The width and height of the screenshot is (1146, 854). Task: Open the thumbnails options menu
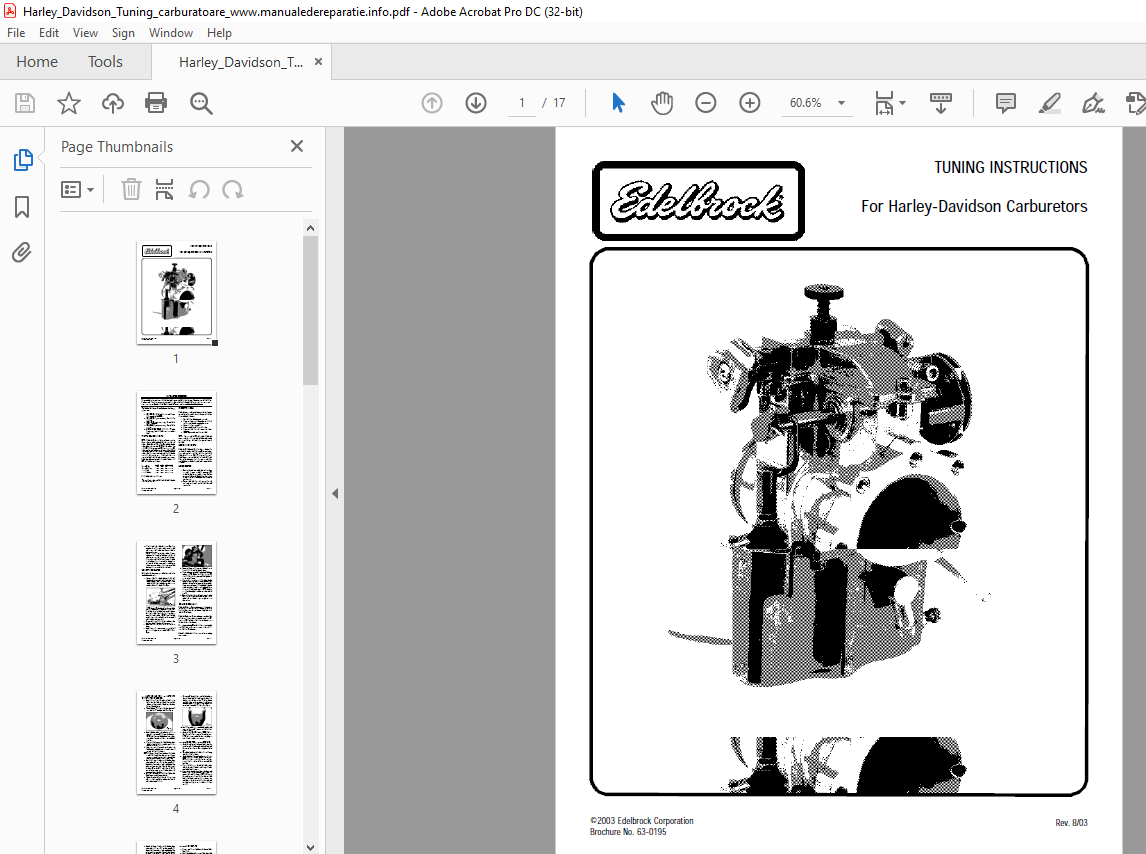tap(77, 190)
